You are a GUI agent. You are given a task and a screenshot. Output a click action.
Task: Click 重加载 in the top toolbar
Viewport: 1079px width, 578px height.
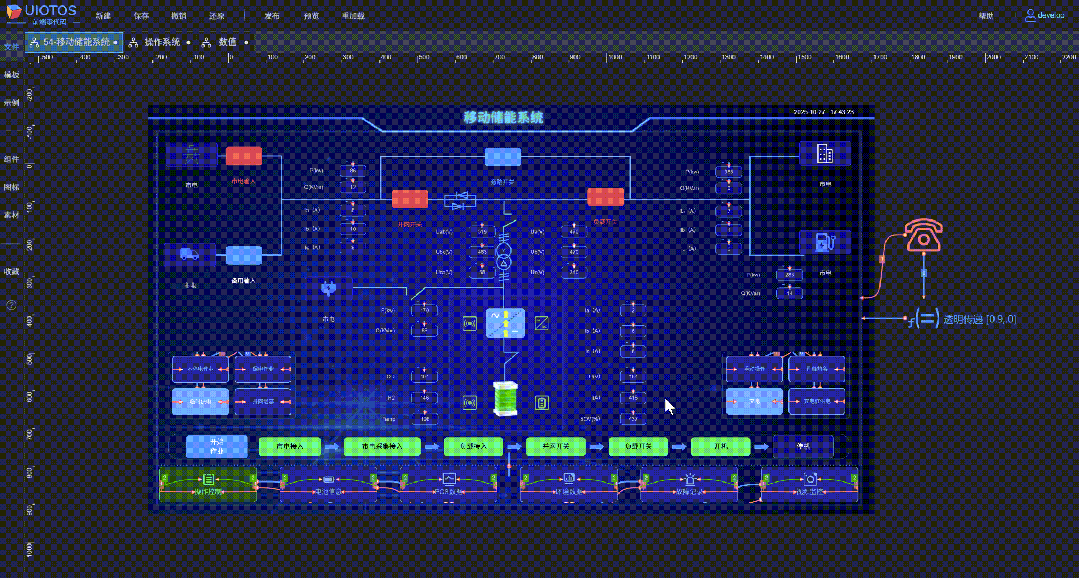pos(353,15)
